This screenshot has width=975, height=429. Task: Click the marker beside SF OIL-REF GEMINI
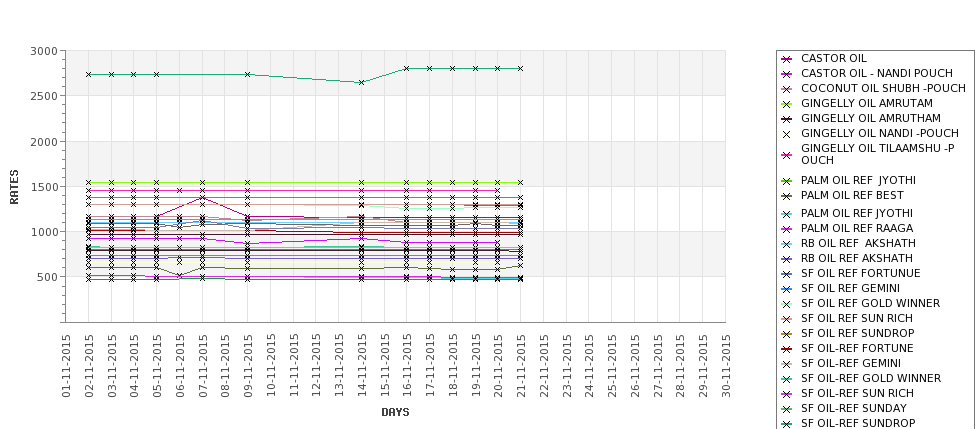coord(787,364)
